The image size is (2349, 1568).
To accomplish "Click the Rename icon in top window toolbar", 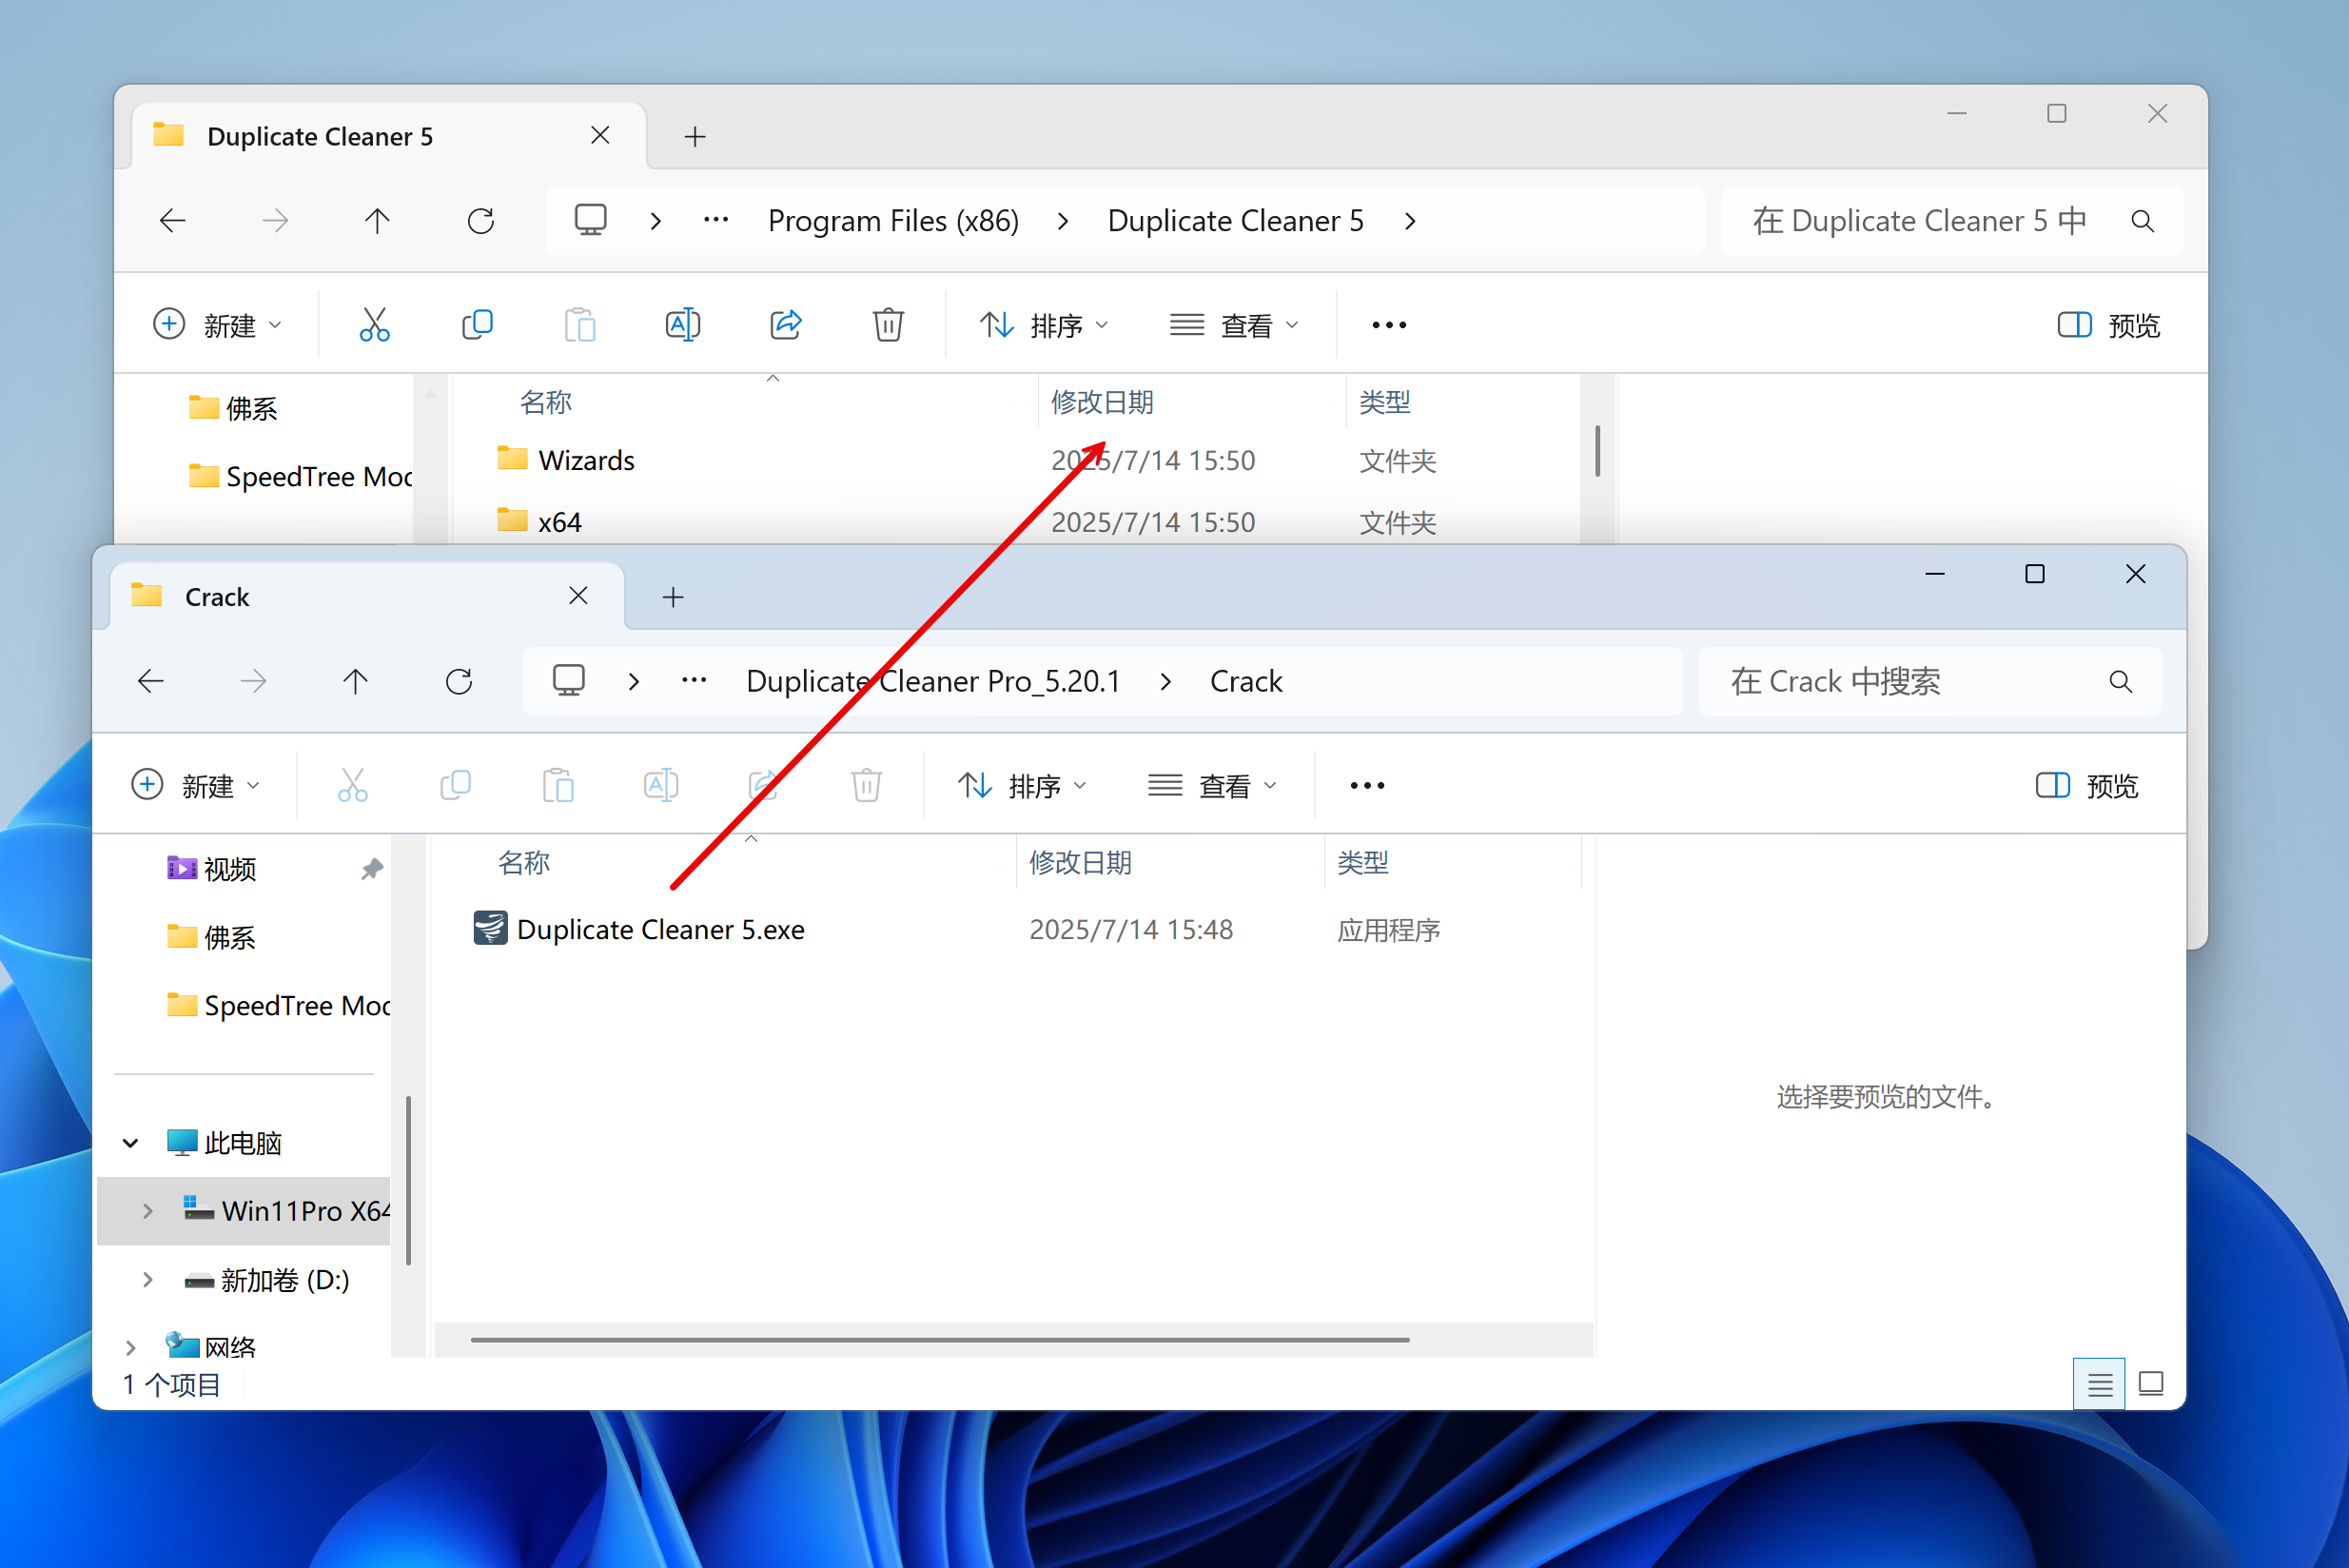I will coord(682,325).
